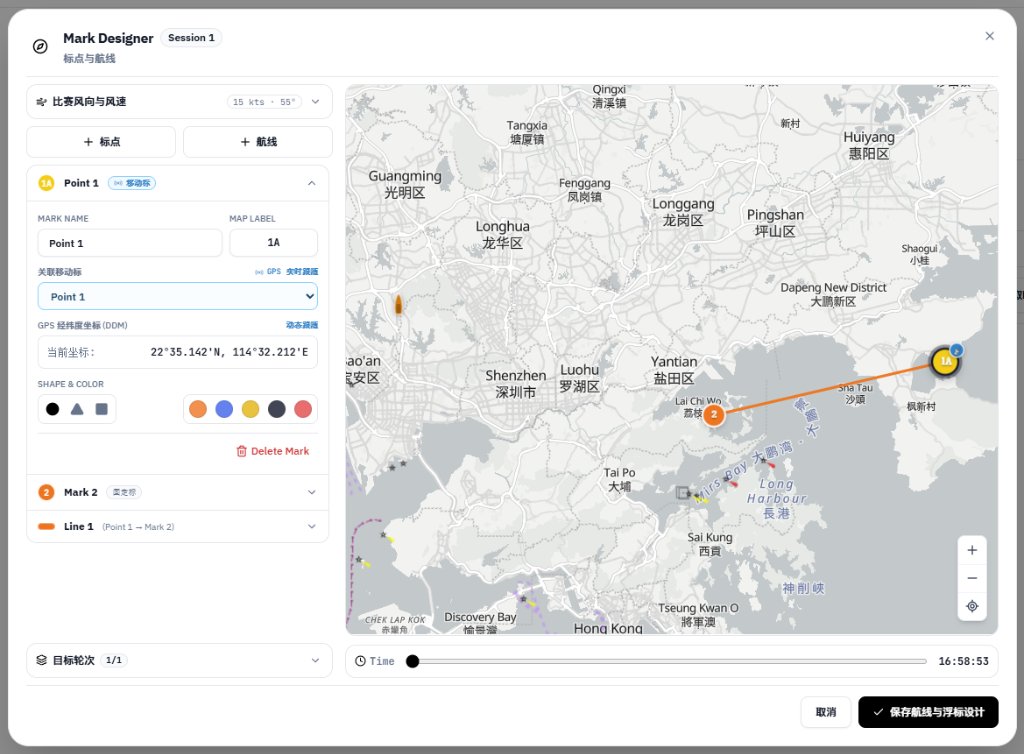Viewport: 1024px width, 754px height.
Task: Click the trash icon in Delete Mark
Action: pos(242,451)
